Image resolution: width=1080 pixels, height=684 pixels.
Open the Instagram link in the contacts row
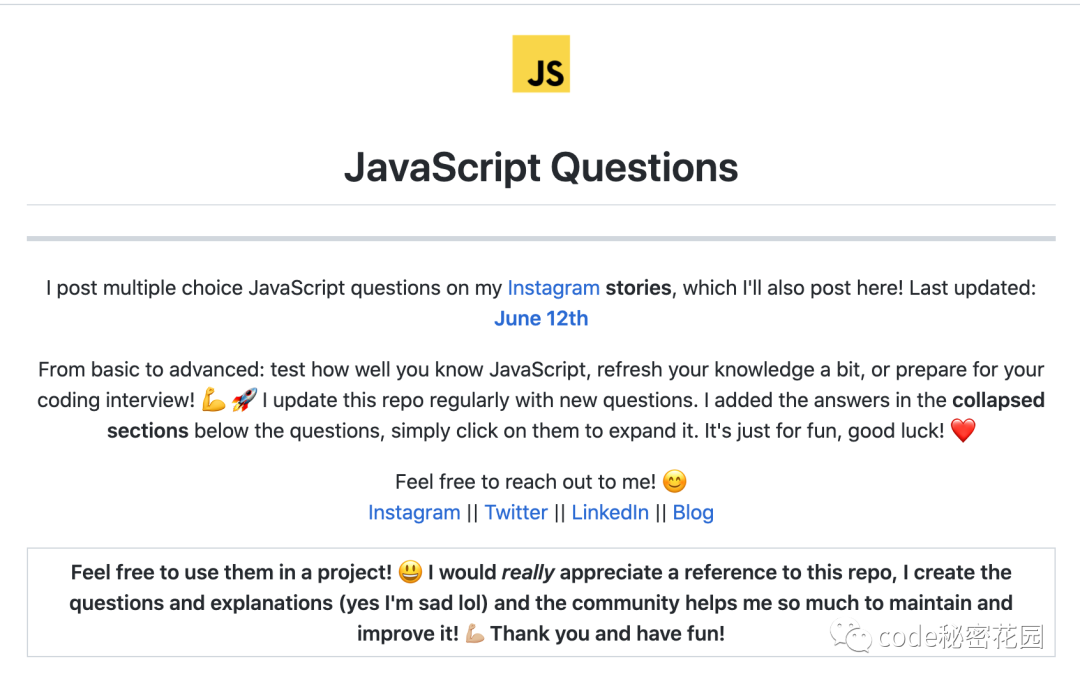[x=414, y=512]
